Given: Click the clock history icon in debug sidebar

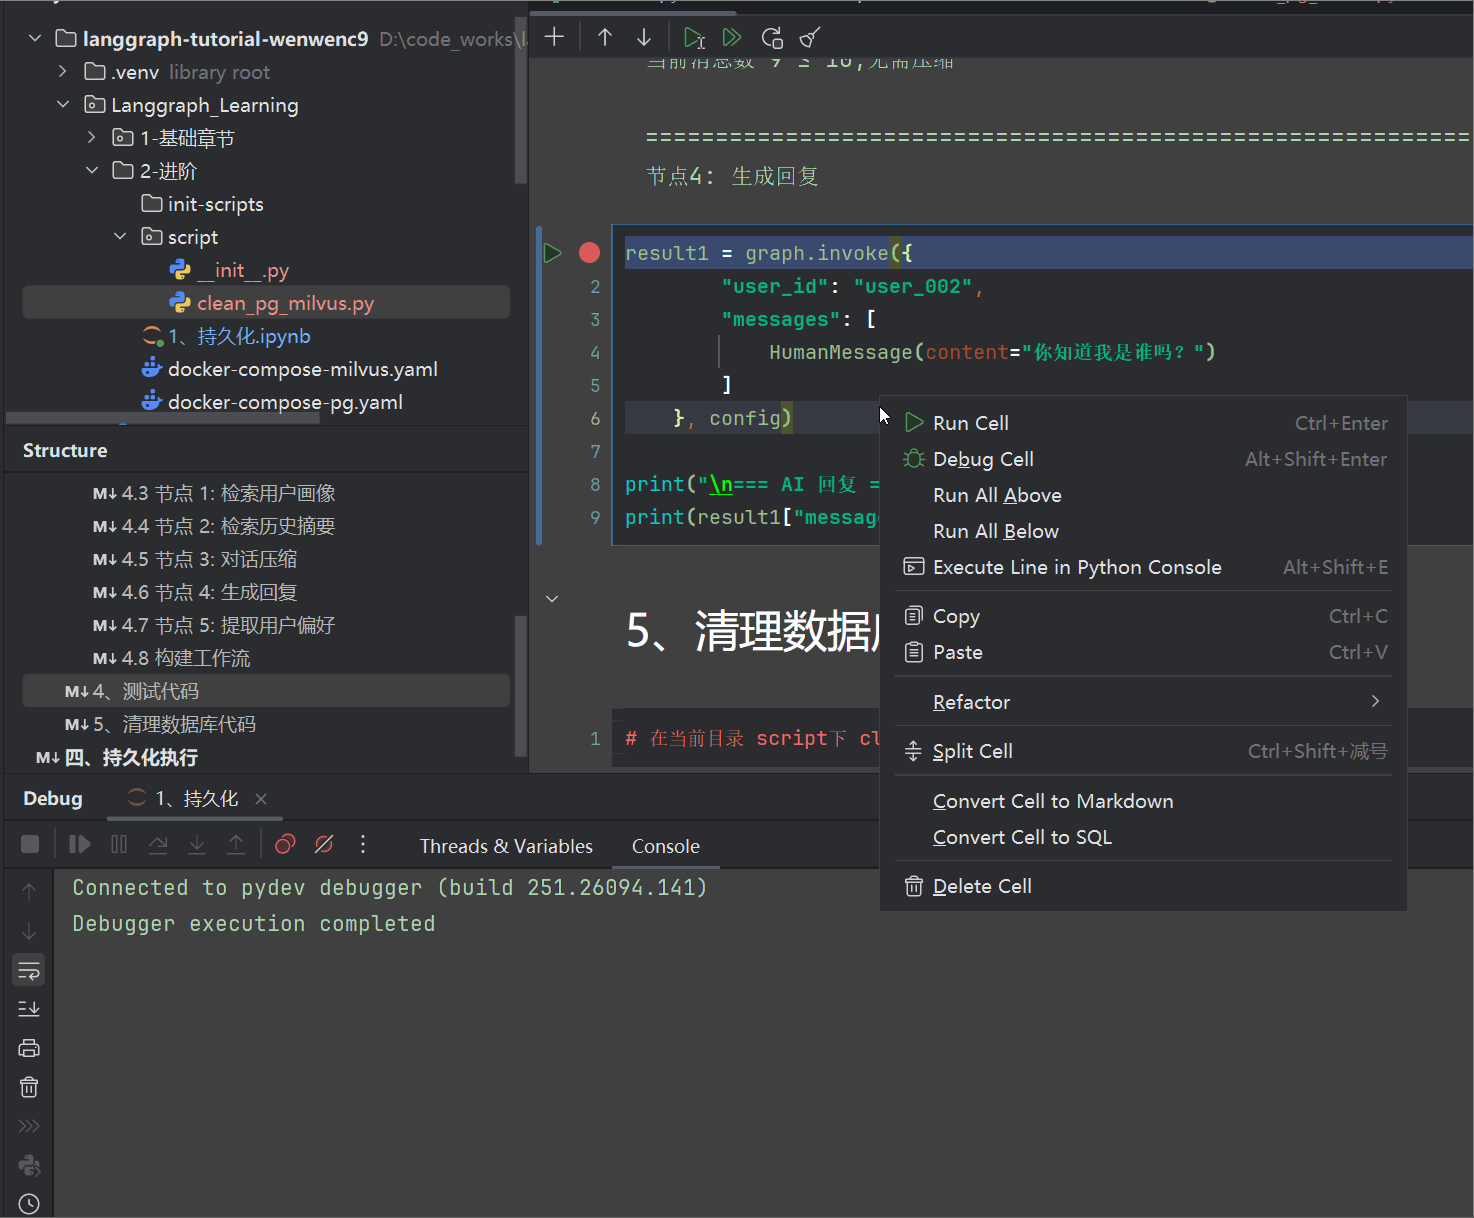Looking at the screenshot, I should pyautogui.click(x=29, y=1204).
